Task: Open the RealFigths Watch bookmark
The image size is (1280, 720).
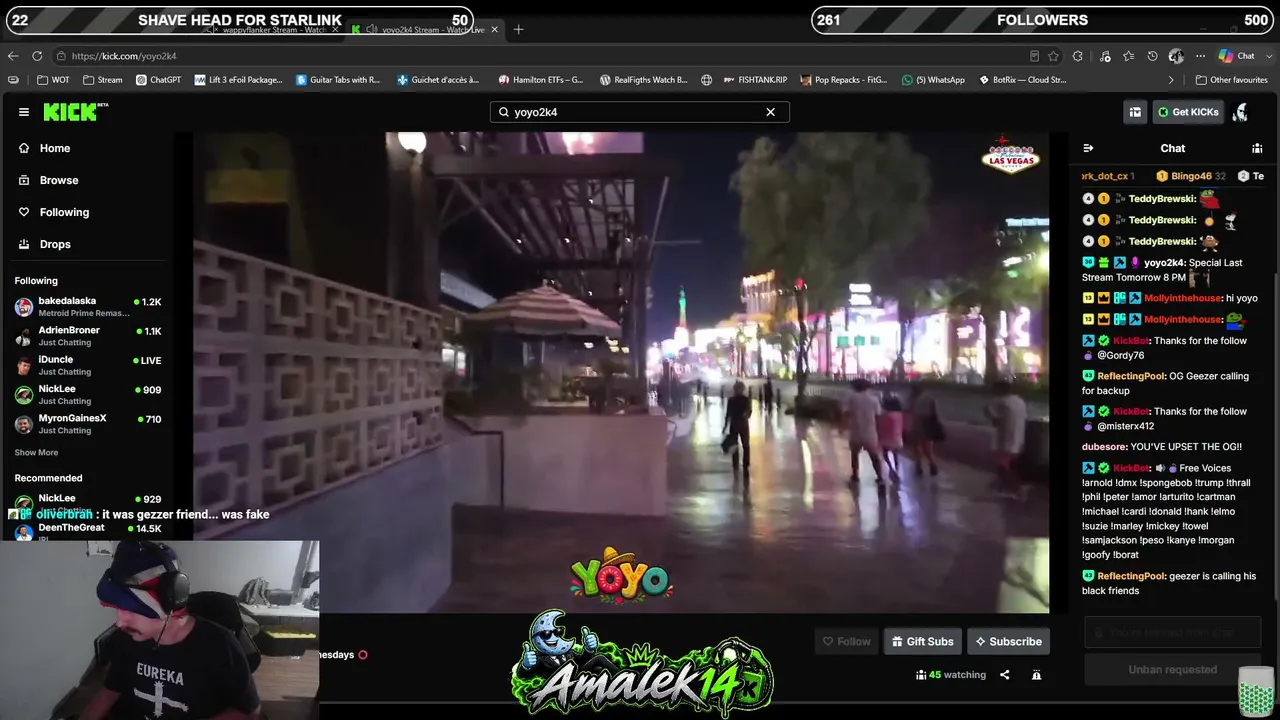Action: click(643, 80)
